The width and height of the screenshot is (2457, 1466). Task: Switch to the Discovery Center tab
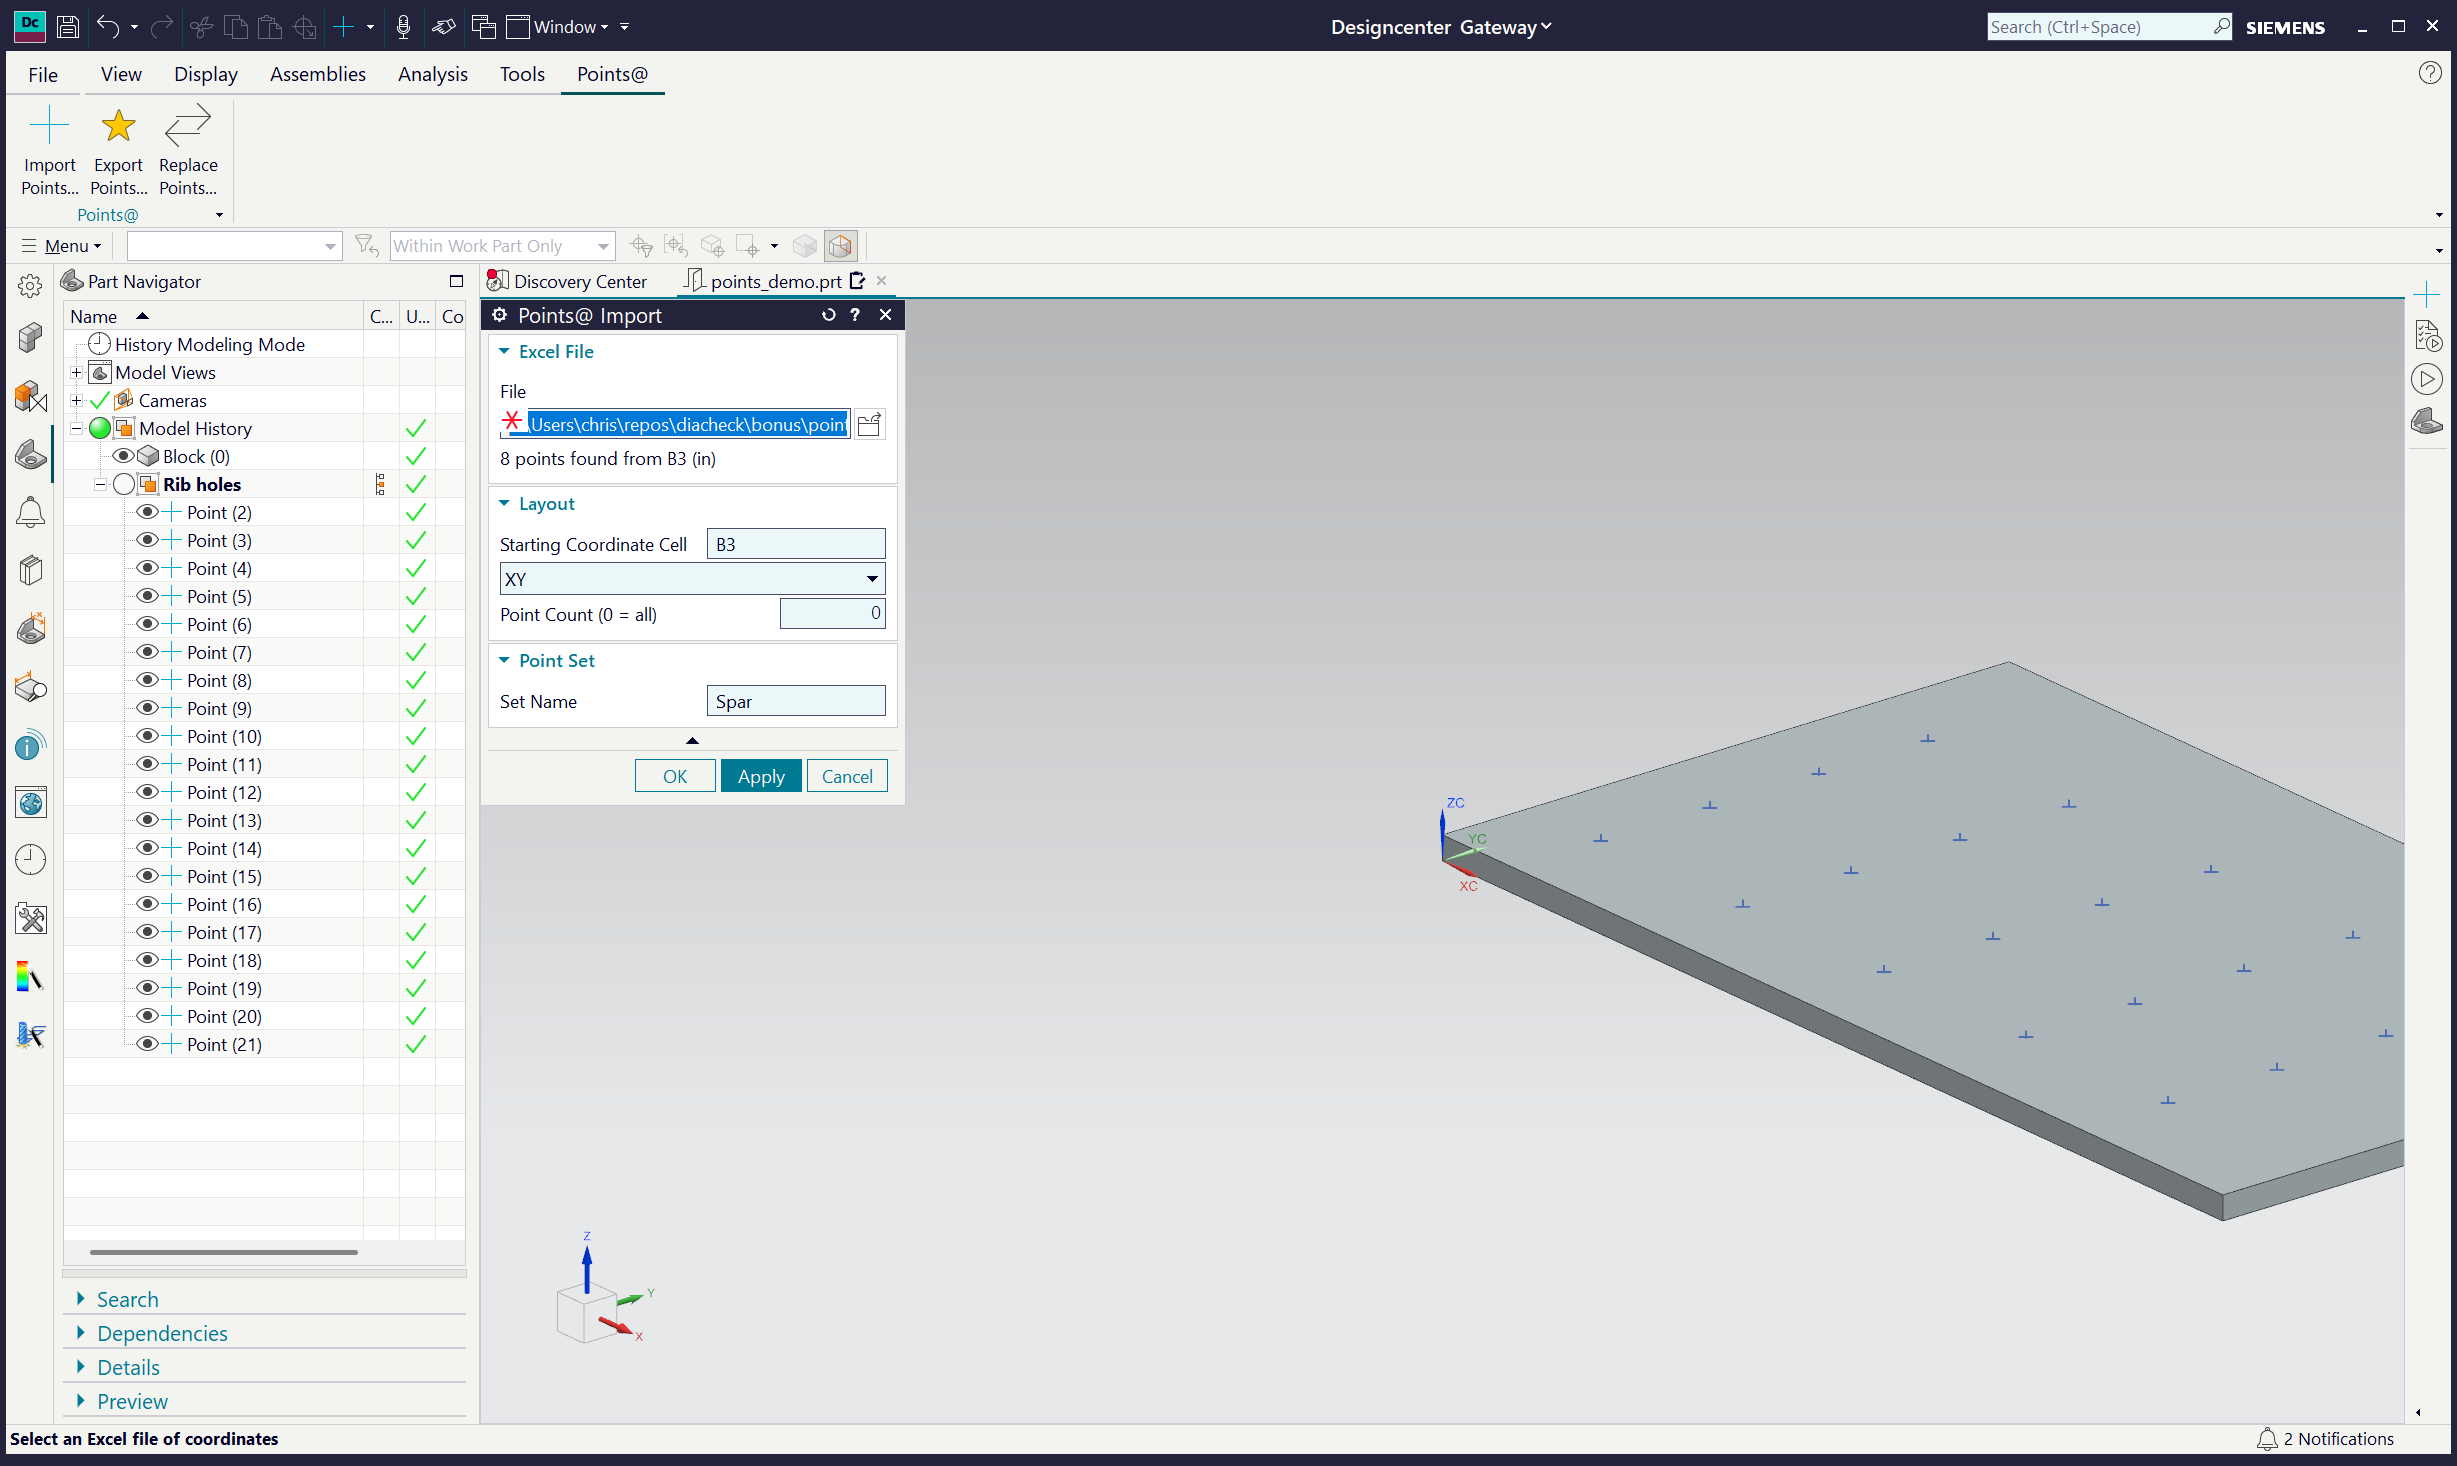[x=568, y=281]
